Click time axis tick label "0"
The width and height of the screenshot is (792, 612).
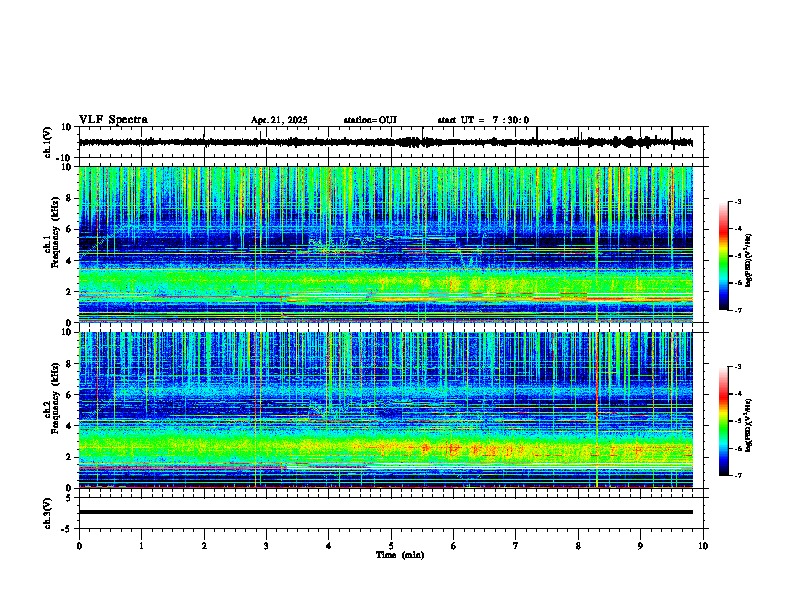coord(79,546)
